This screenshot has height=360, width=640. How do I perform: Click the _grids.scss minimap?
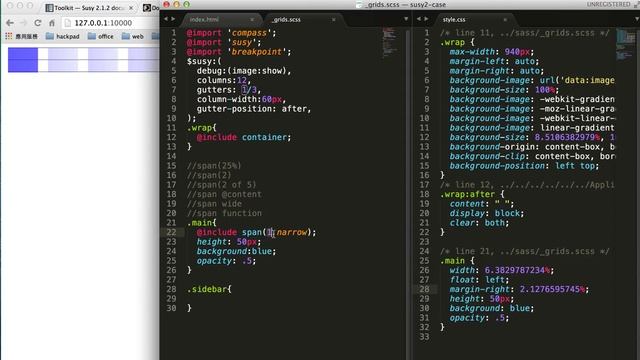tap(389, 42)
